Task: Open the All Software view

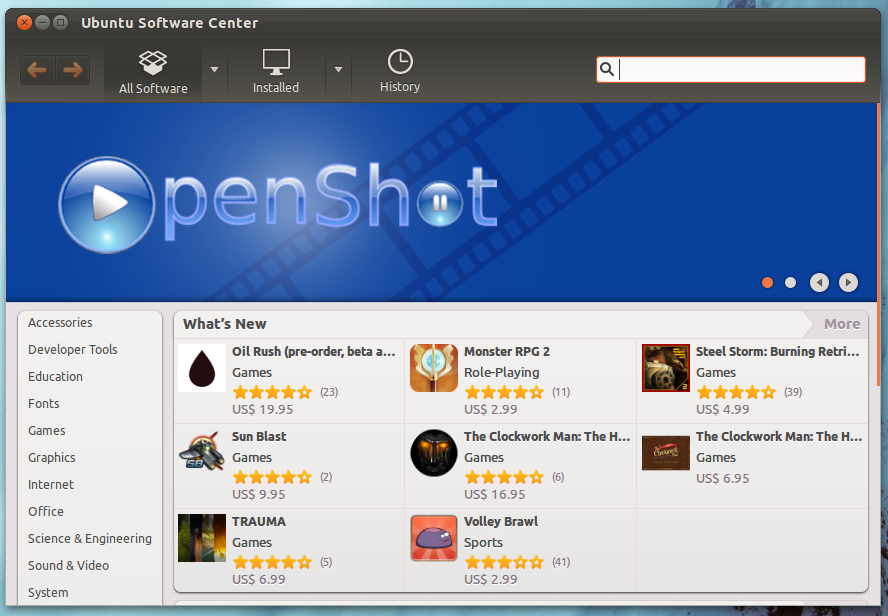Action: (x=153, y=72)
